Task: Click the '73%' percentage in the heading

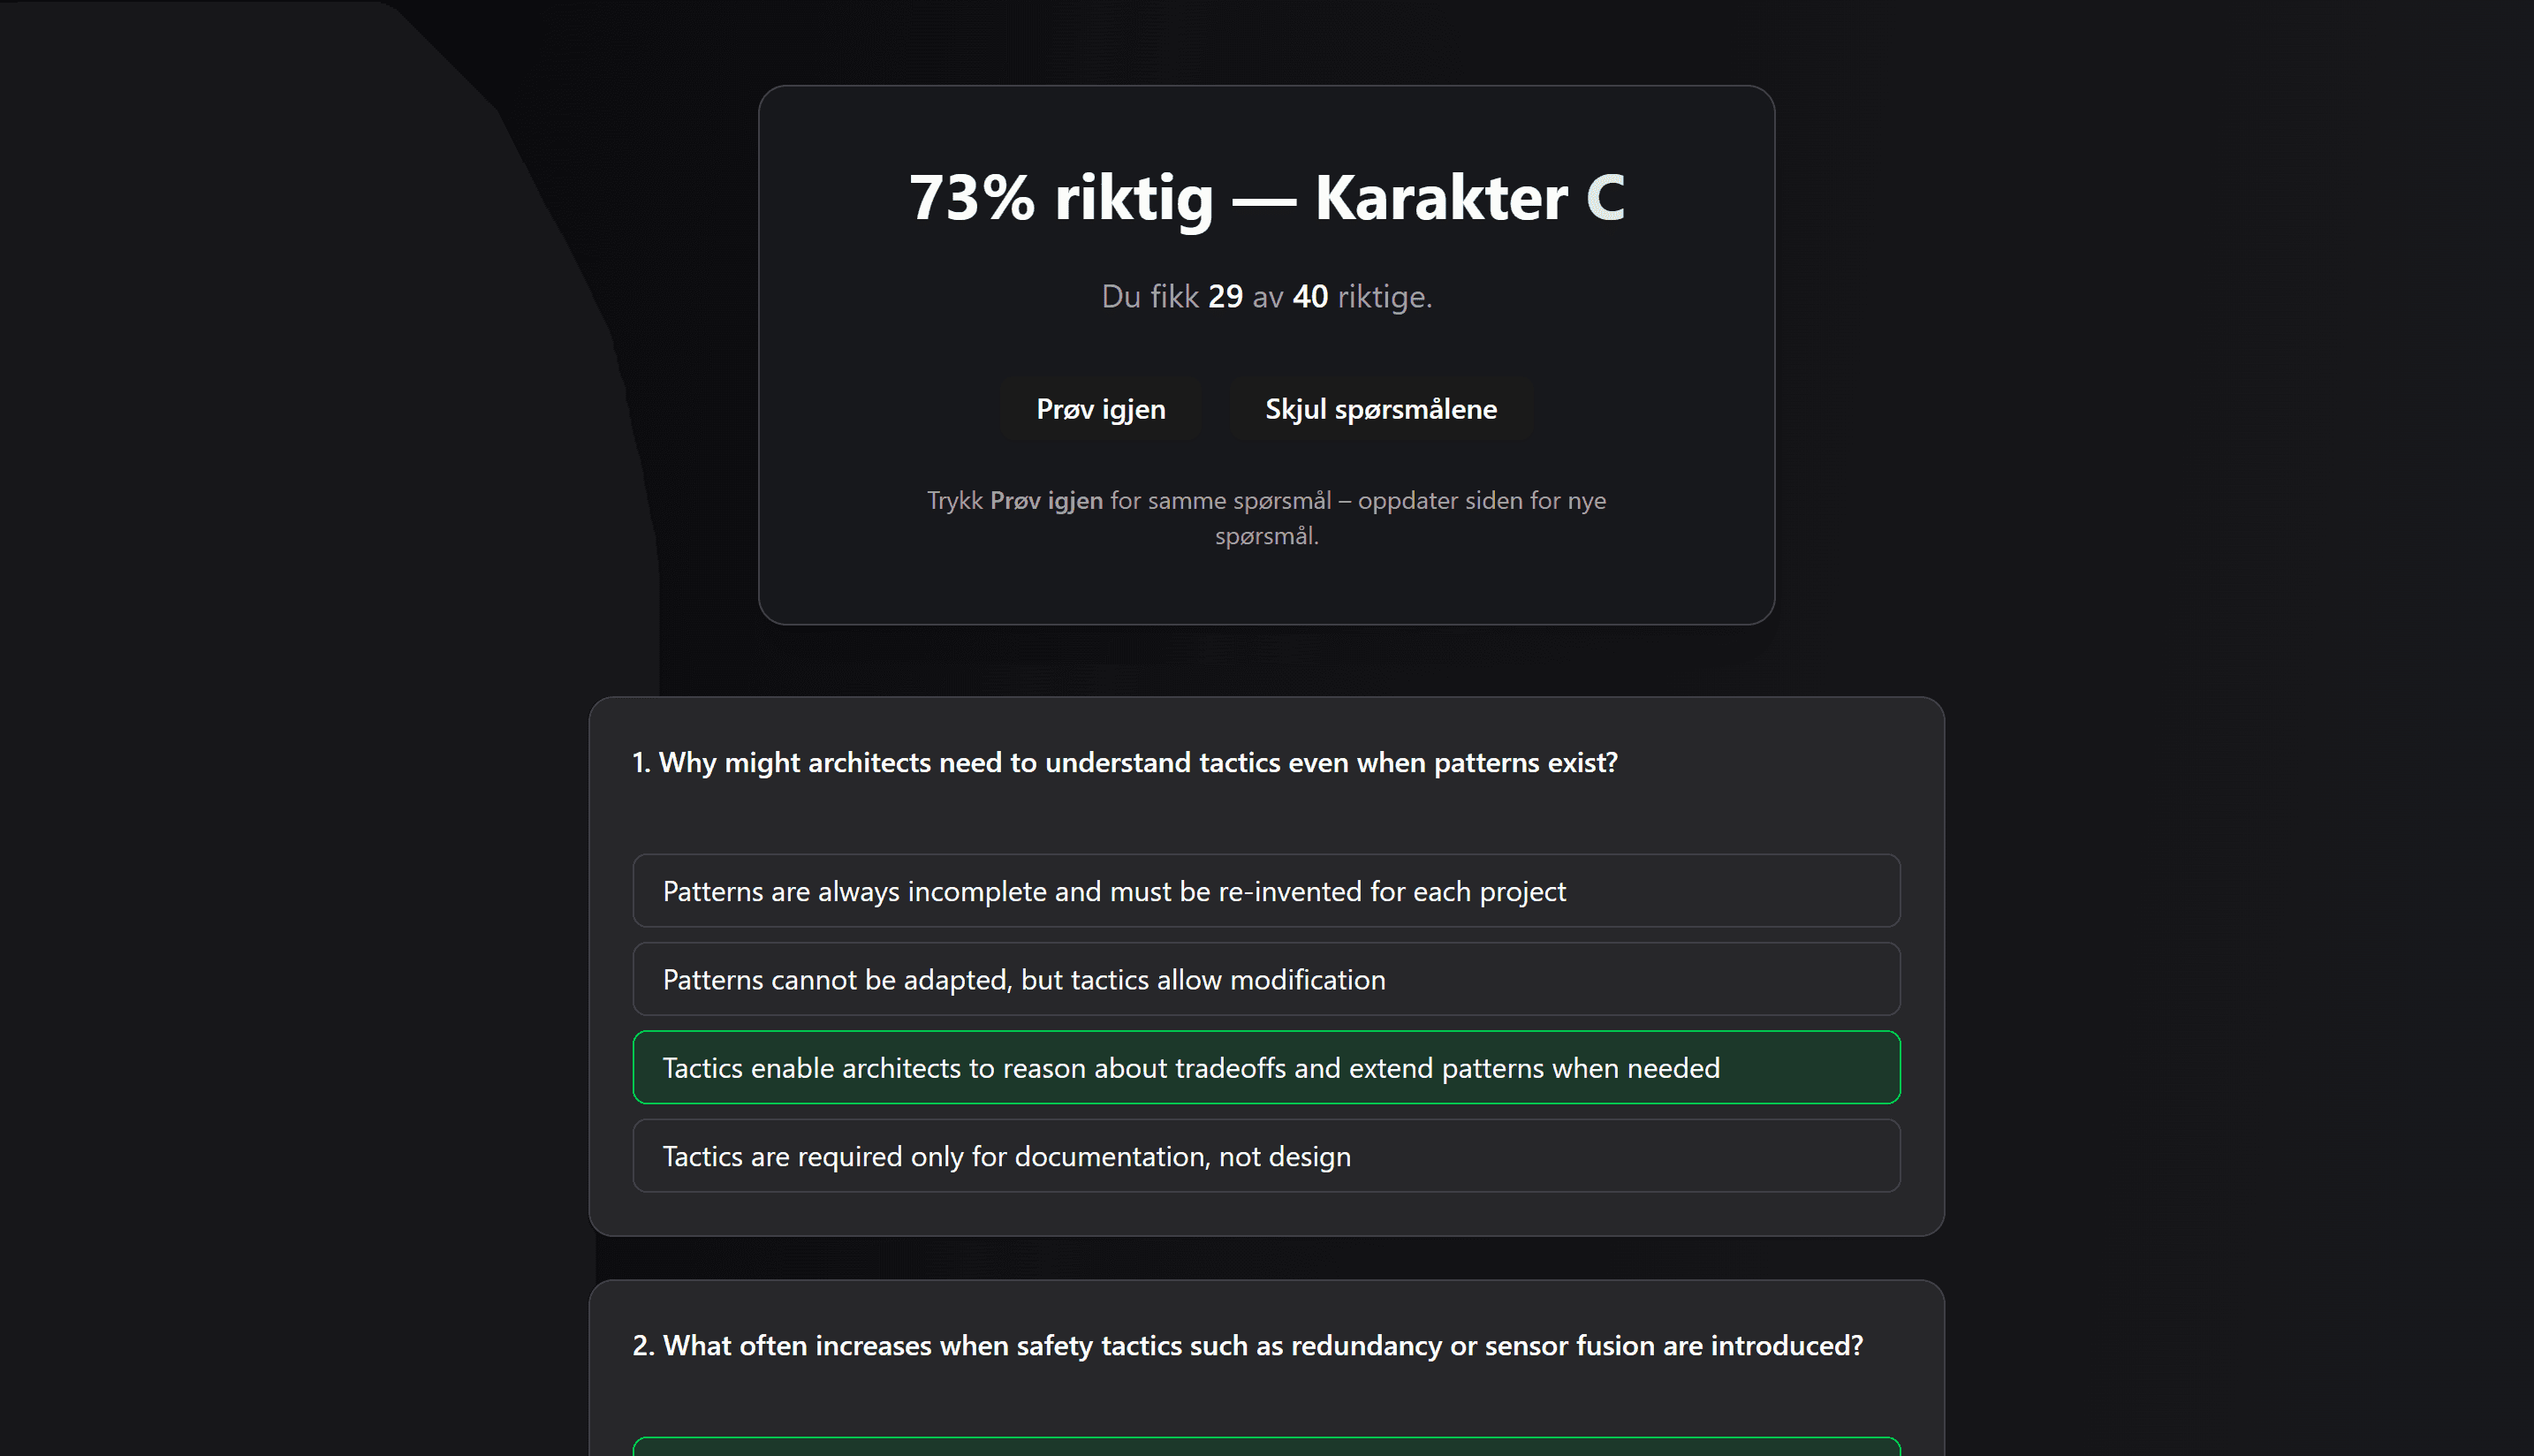Action: [x=971, y=197]
